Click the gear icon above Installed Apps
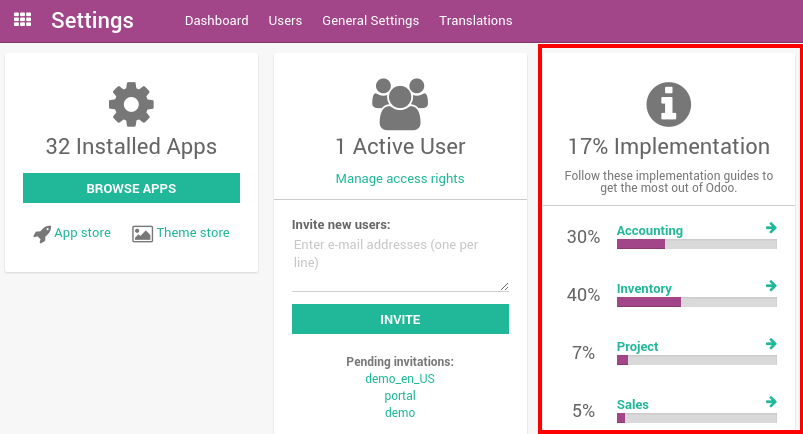Image resolution: width=803 pixels, height=434 pixels. point(131,104)
